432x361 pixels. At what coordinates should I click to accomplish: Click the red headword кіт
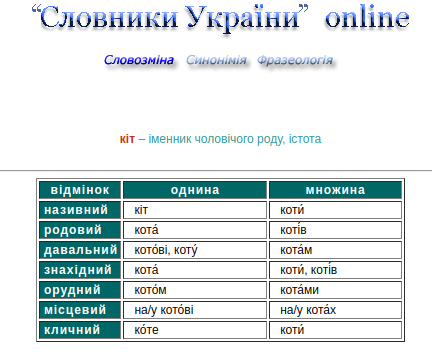(x=127, y=139)
